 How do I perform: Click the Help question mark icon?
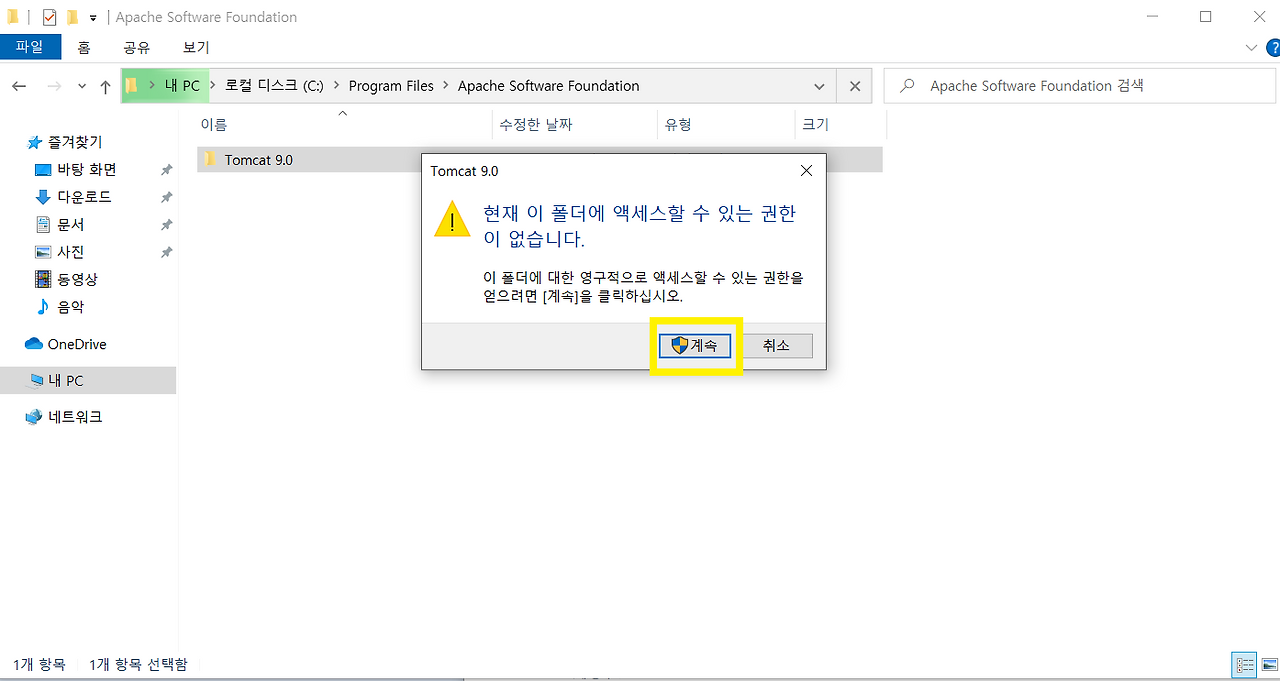click(x=1272, y=47)
